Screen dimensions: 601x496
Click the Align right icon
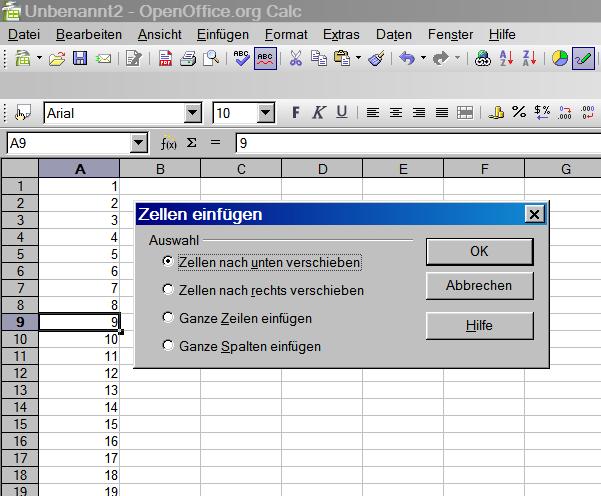tap(419, 113)
